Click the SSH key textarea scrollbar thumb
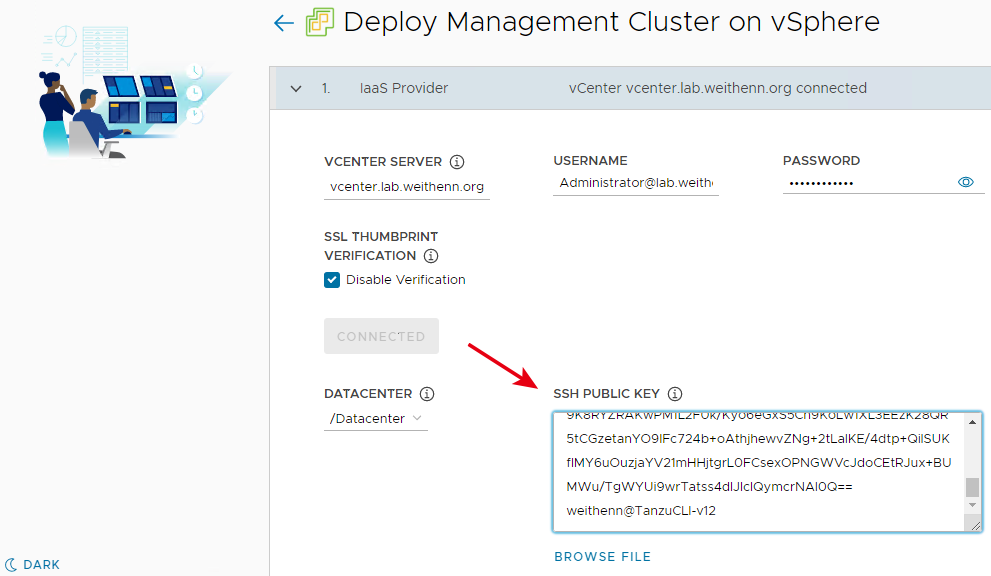The height and width of the screenshot is (576, 991). pos(973,487)
